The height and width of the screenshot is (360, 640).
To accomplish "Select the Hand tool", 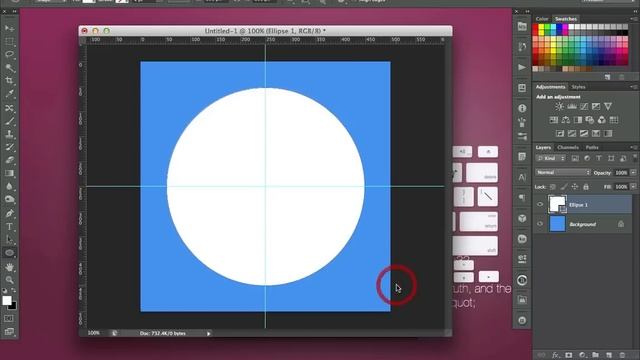I will pos(9,267).
